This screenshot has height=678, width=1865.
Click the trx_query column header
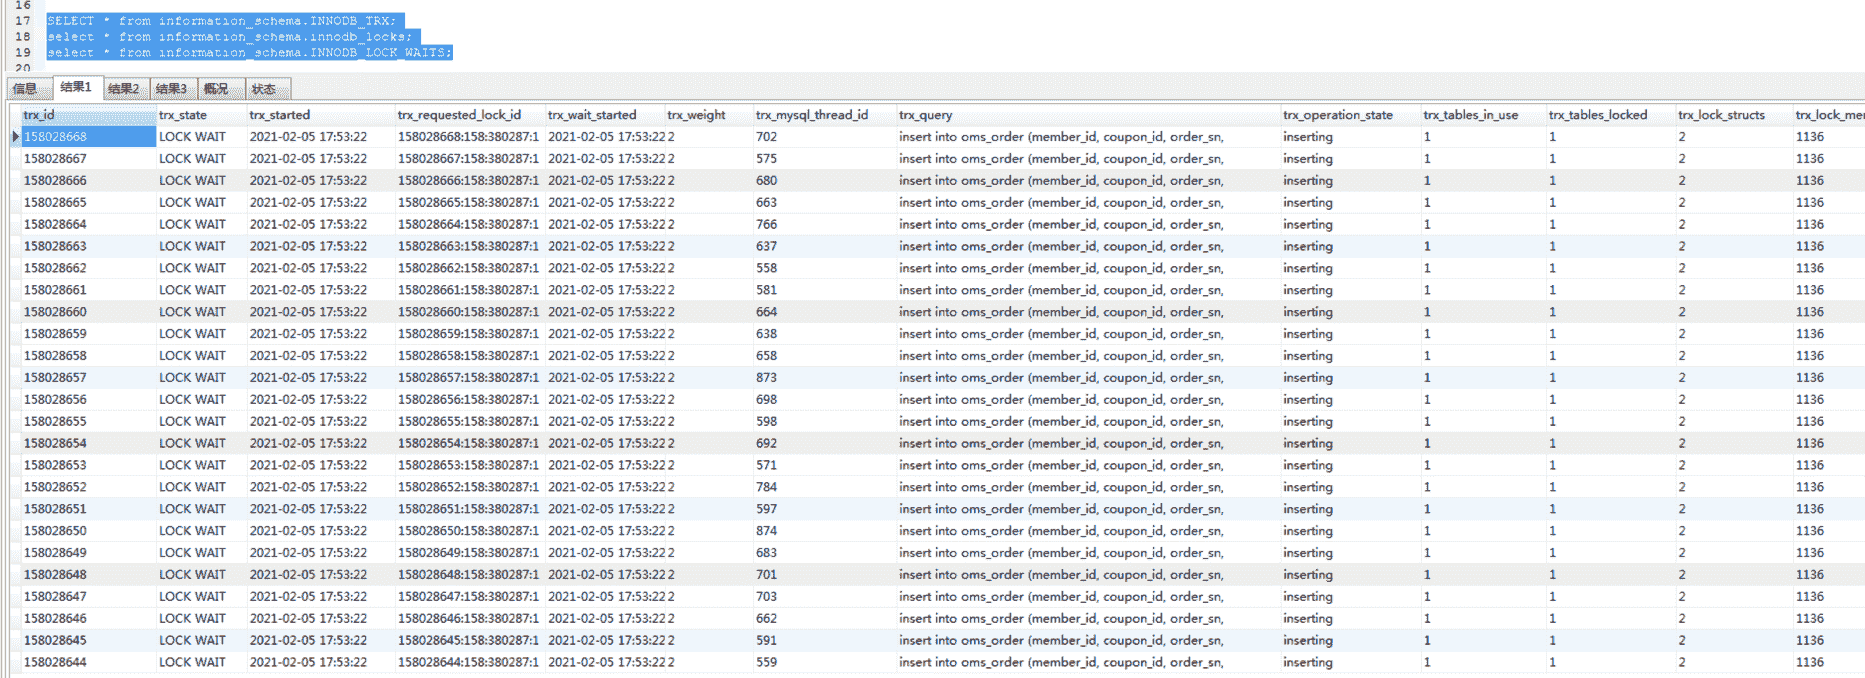1089,115
